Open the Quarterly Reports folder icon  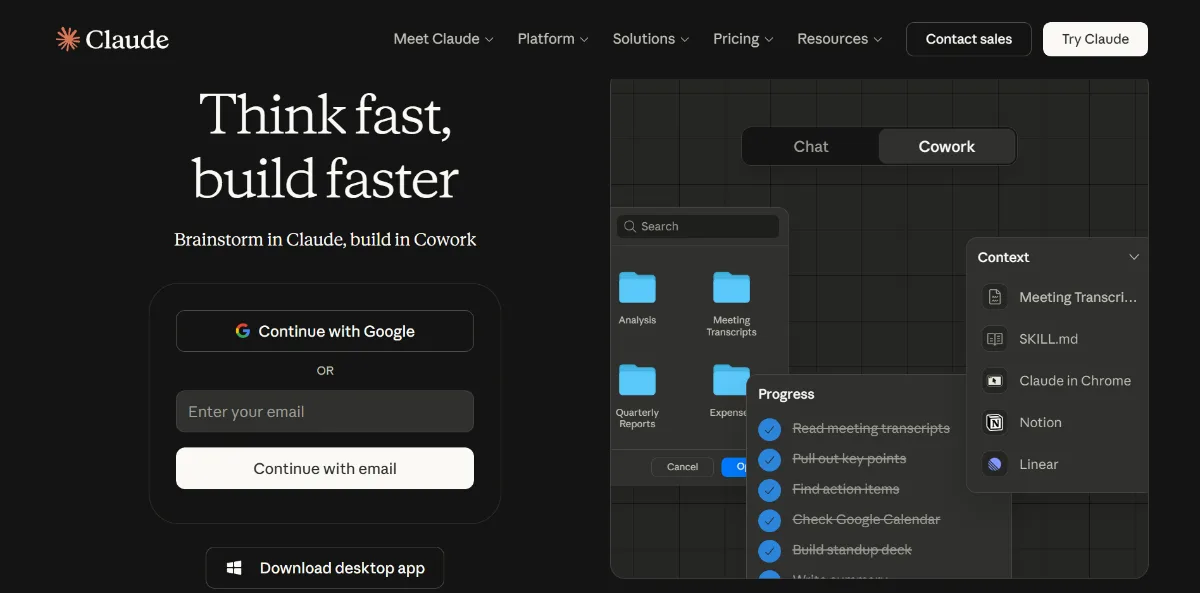[x=637, y=380]
